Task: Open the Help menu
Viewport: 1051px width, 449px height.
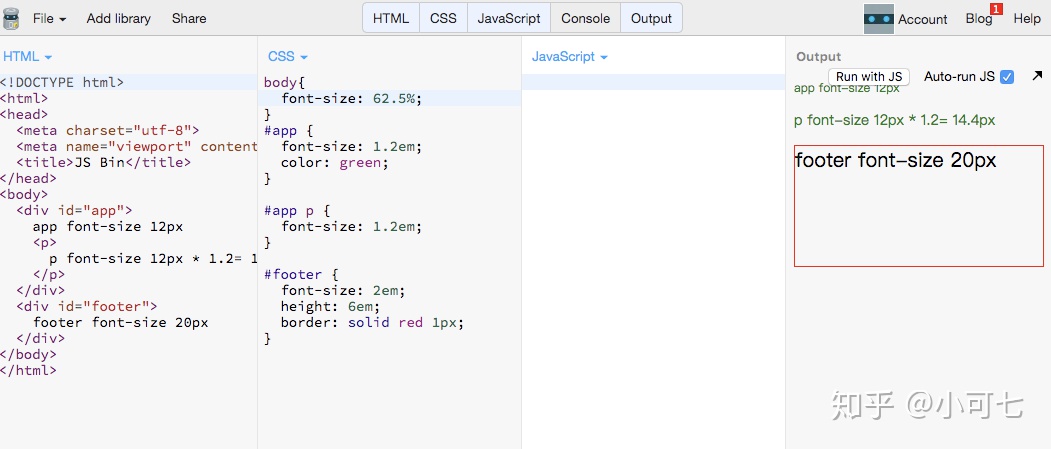Action: 1027,19
